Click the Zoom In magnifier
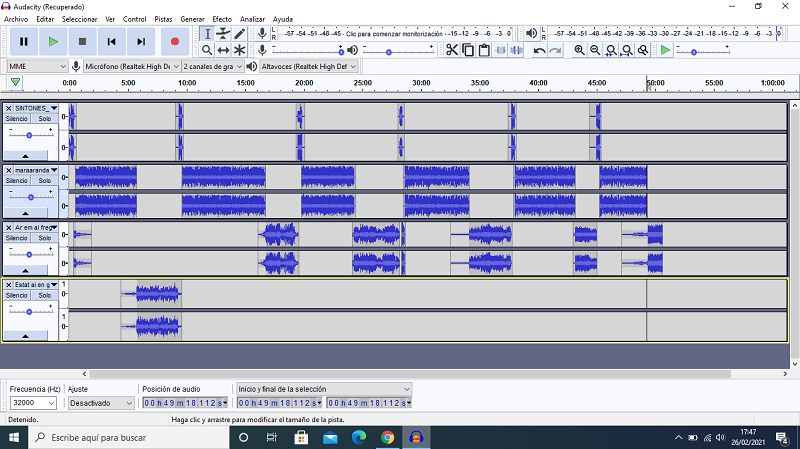 pos(580,50)
